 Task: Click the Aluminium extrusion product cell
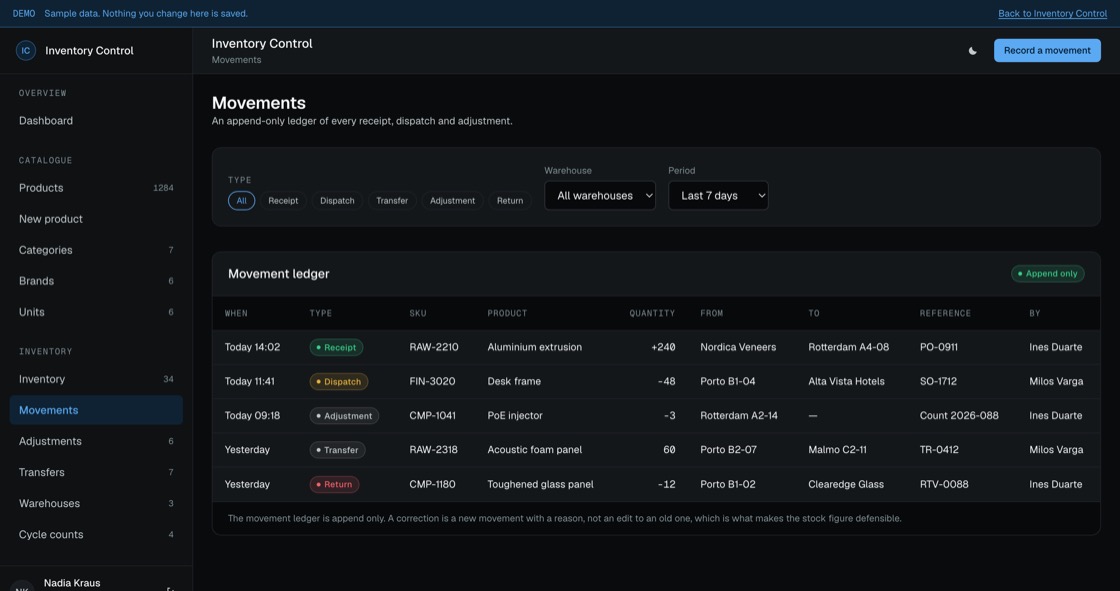tap(534, 347)
